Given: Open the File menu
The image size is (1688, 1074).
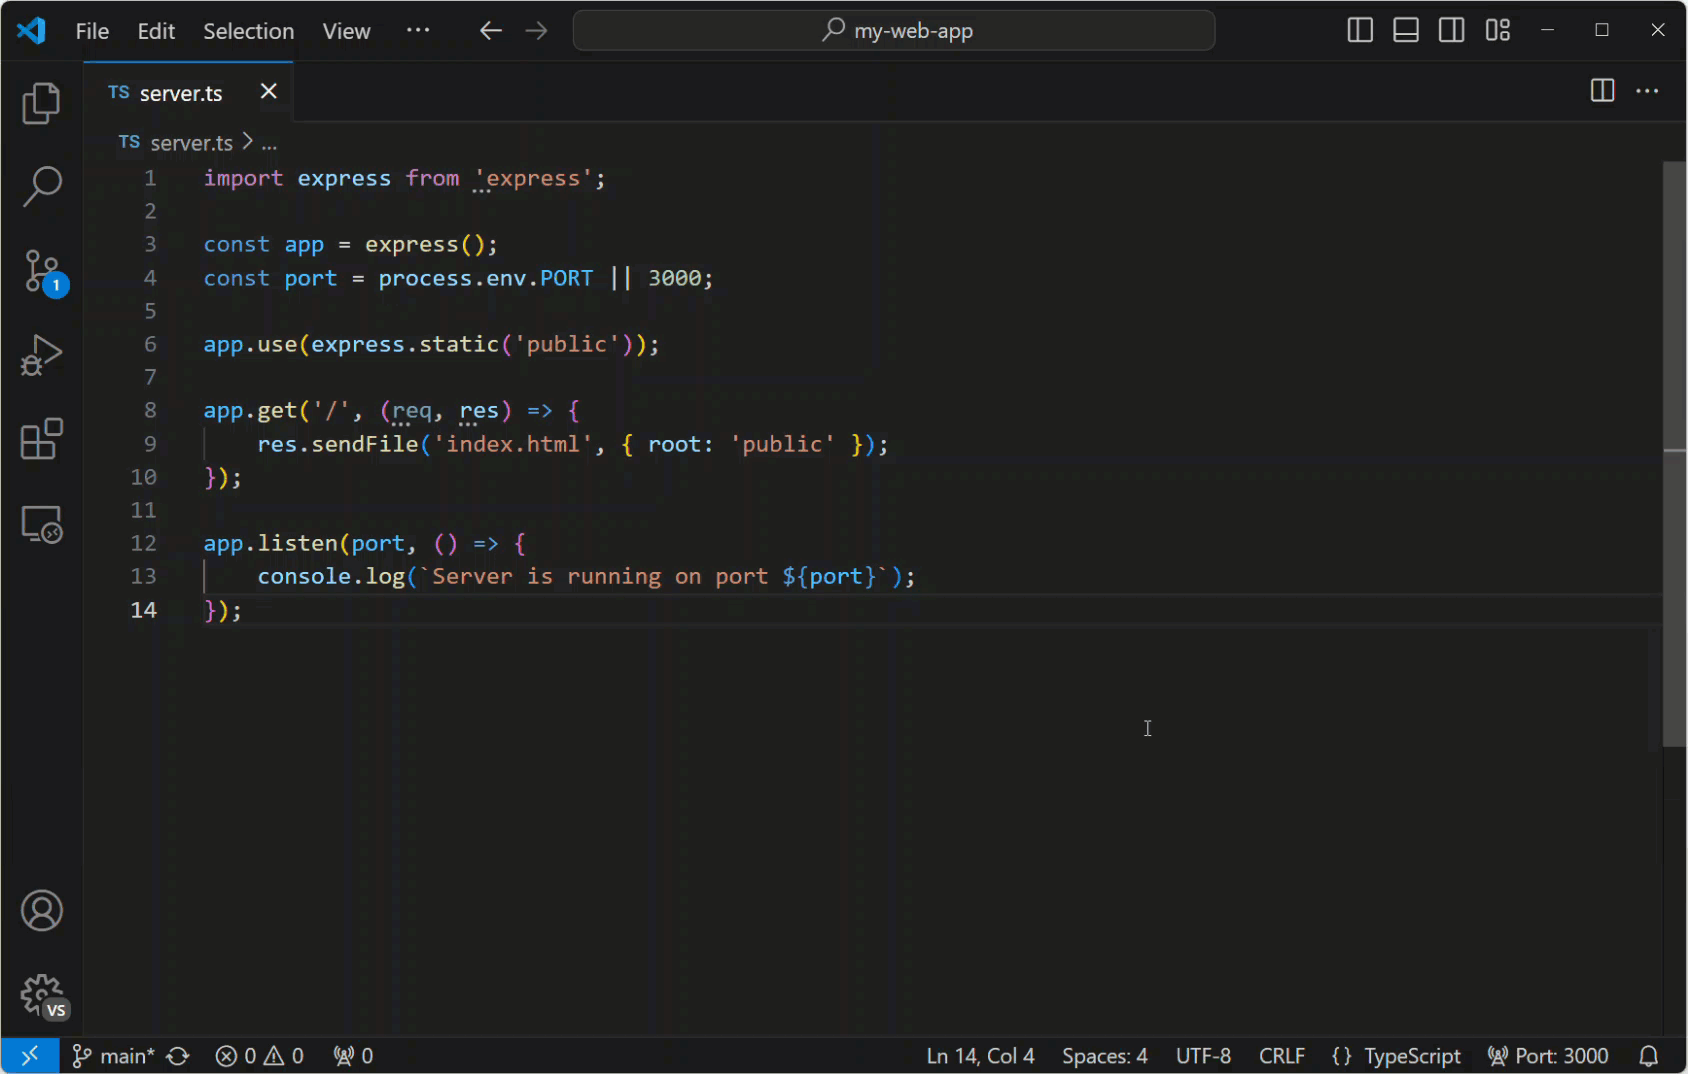Looking at the screenshot, I should click(x=91, y=31).
